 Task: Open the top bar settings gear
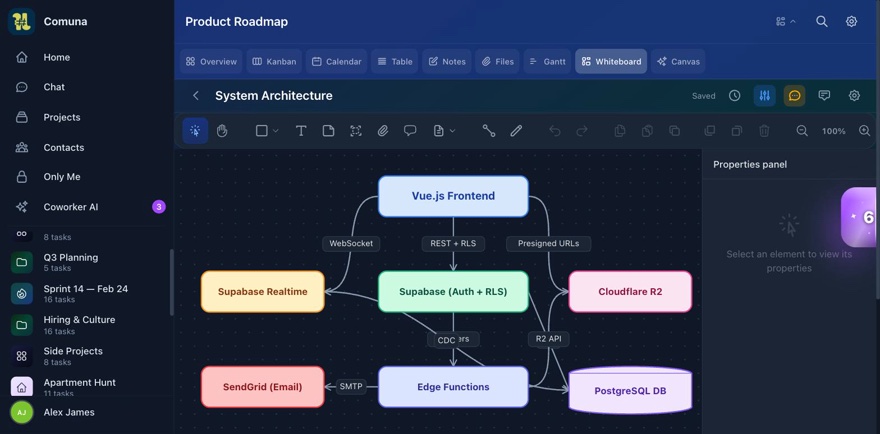(x=851, y=21)
